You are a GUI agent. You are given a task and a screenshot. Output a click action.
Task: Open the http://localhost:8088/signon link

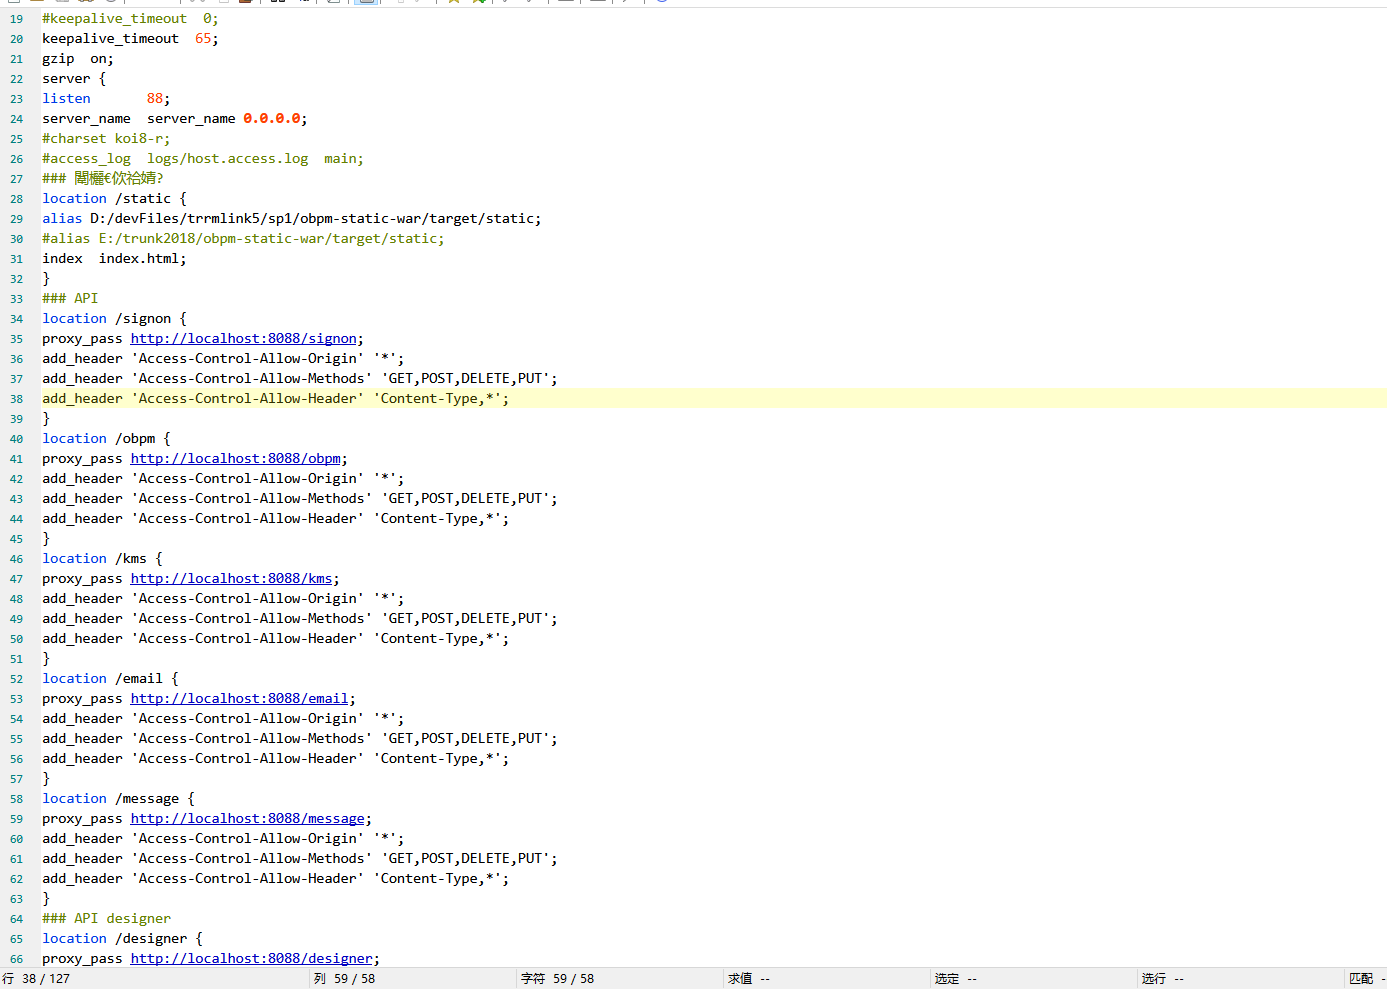pyautogui.click(x=243, y=339)
